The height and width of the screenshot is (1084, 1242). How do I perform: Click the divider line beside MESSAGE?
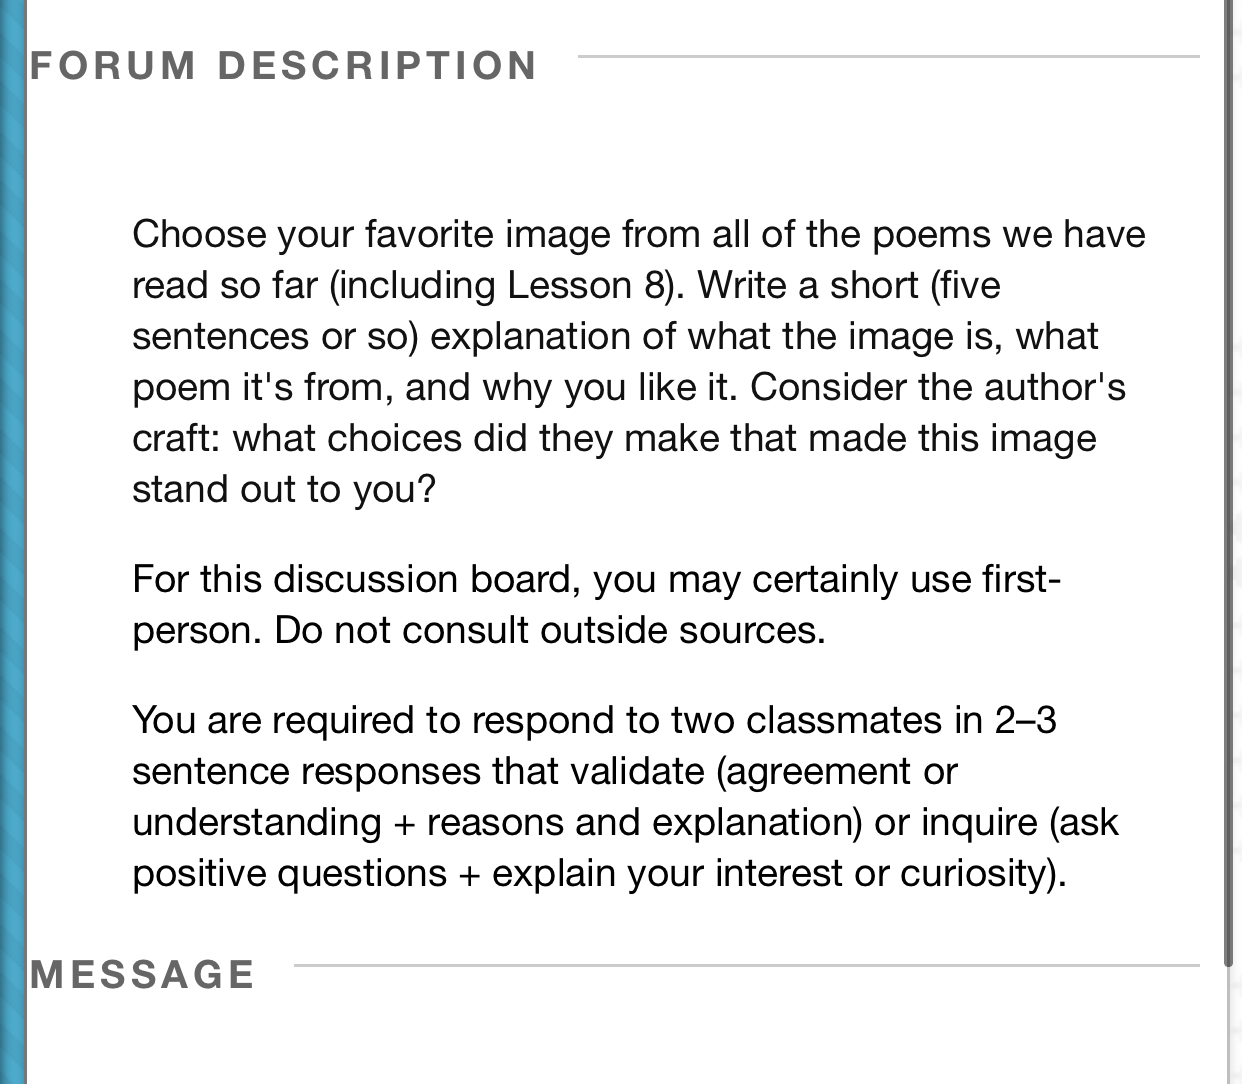click(746, 966)
